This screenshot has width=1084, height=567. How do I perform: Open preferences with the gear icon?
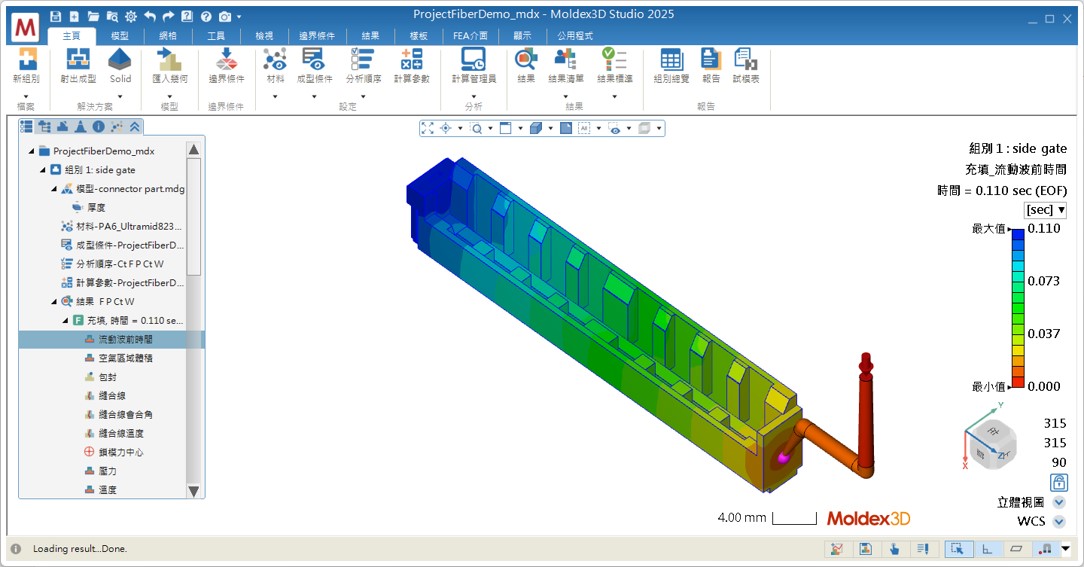pyautogui.click(x=131, y=16)
